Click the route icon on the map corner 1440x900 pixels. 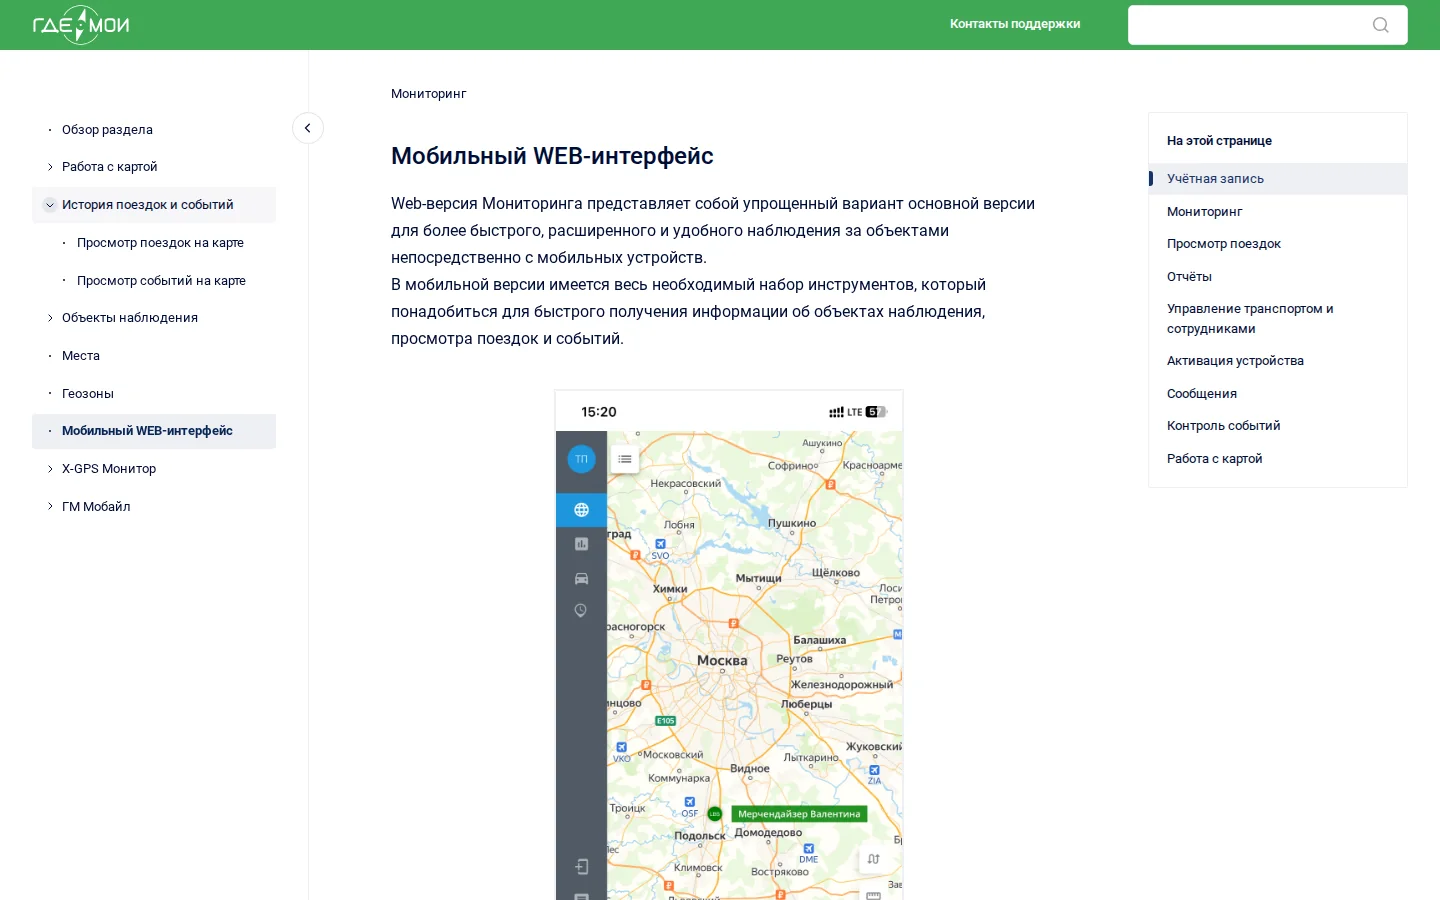pos(873,859)
